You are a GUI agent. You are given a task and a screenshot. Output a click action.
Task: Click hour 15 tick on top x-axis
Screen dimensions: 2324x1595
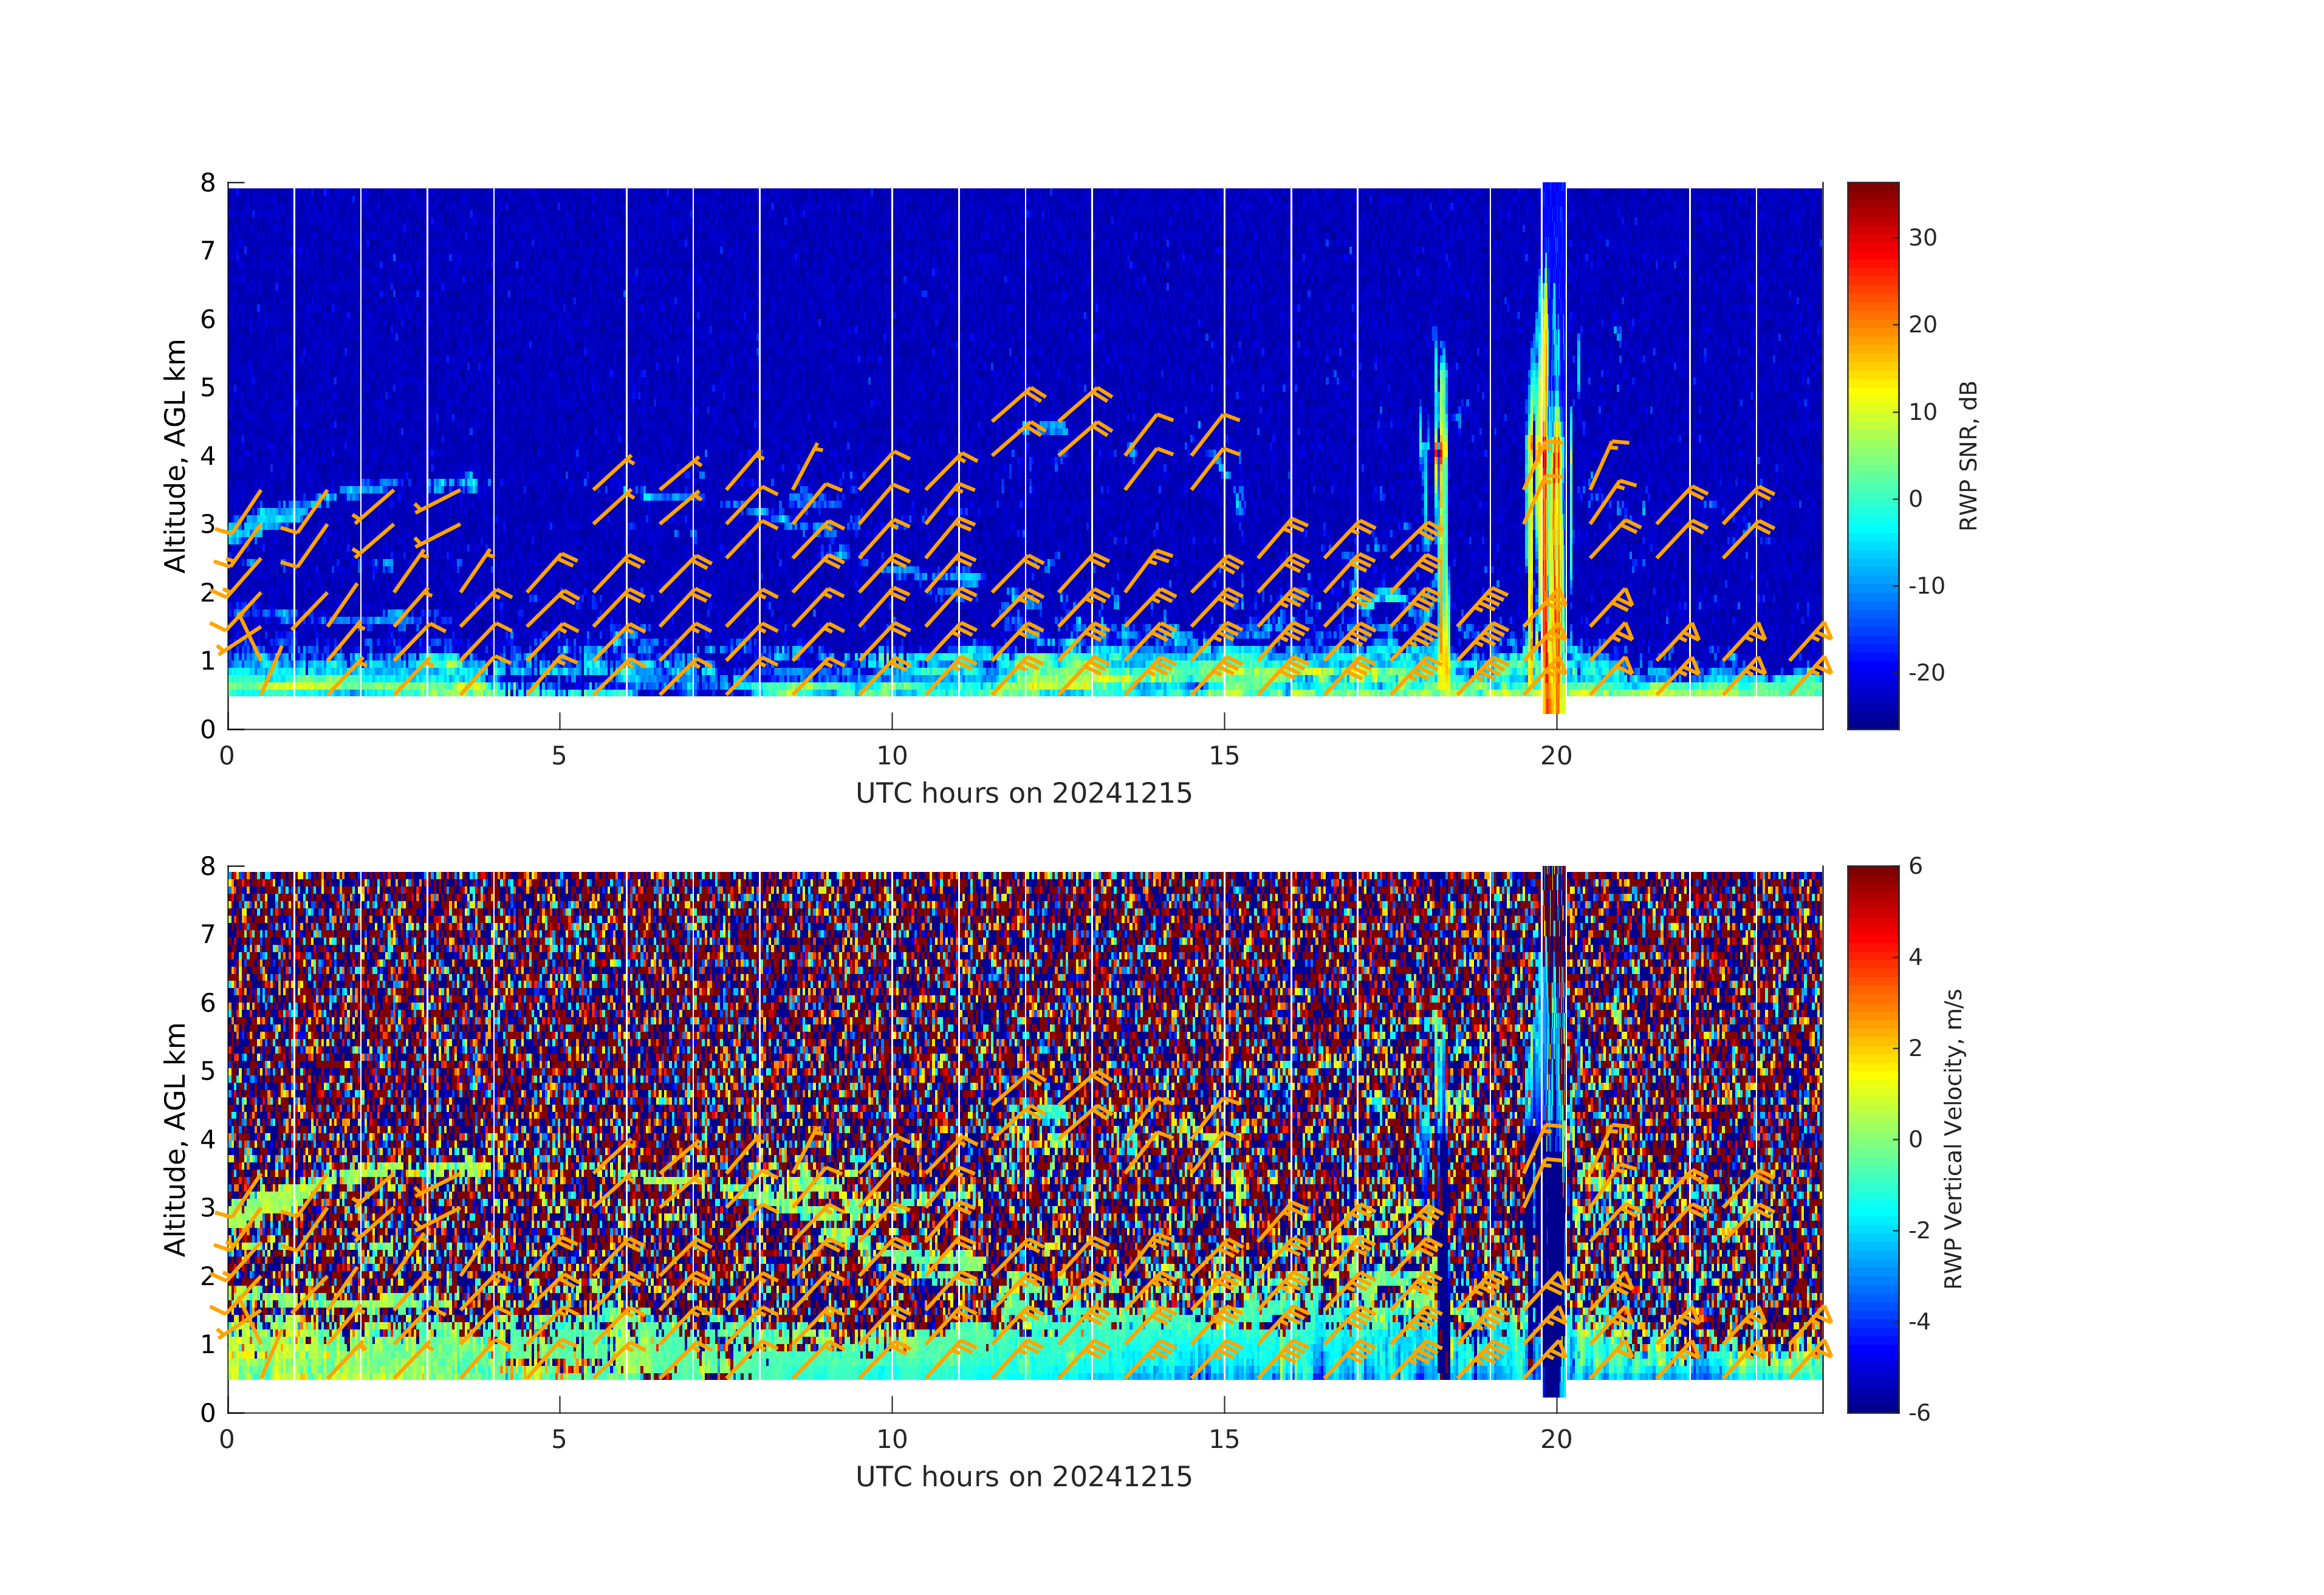(1223, 756)
